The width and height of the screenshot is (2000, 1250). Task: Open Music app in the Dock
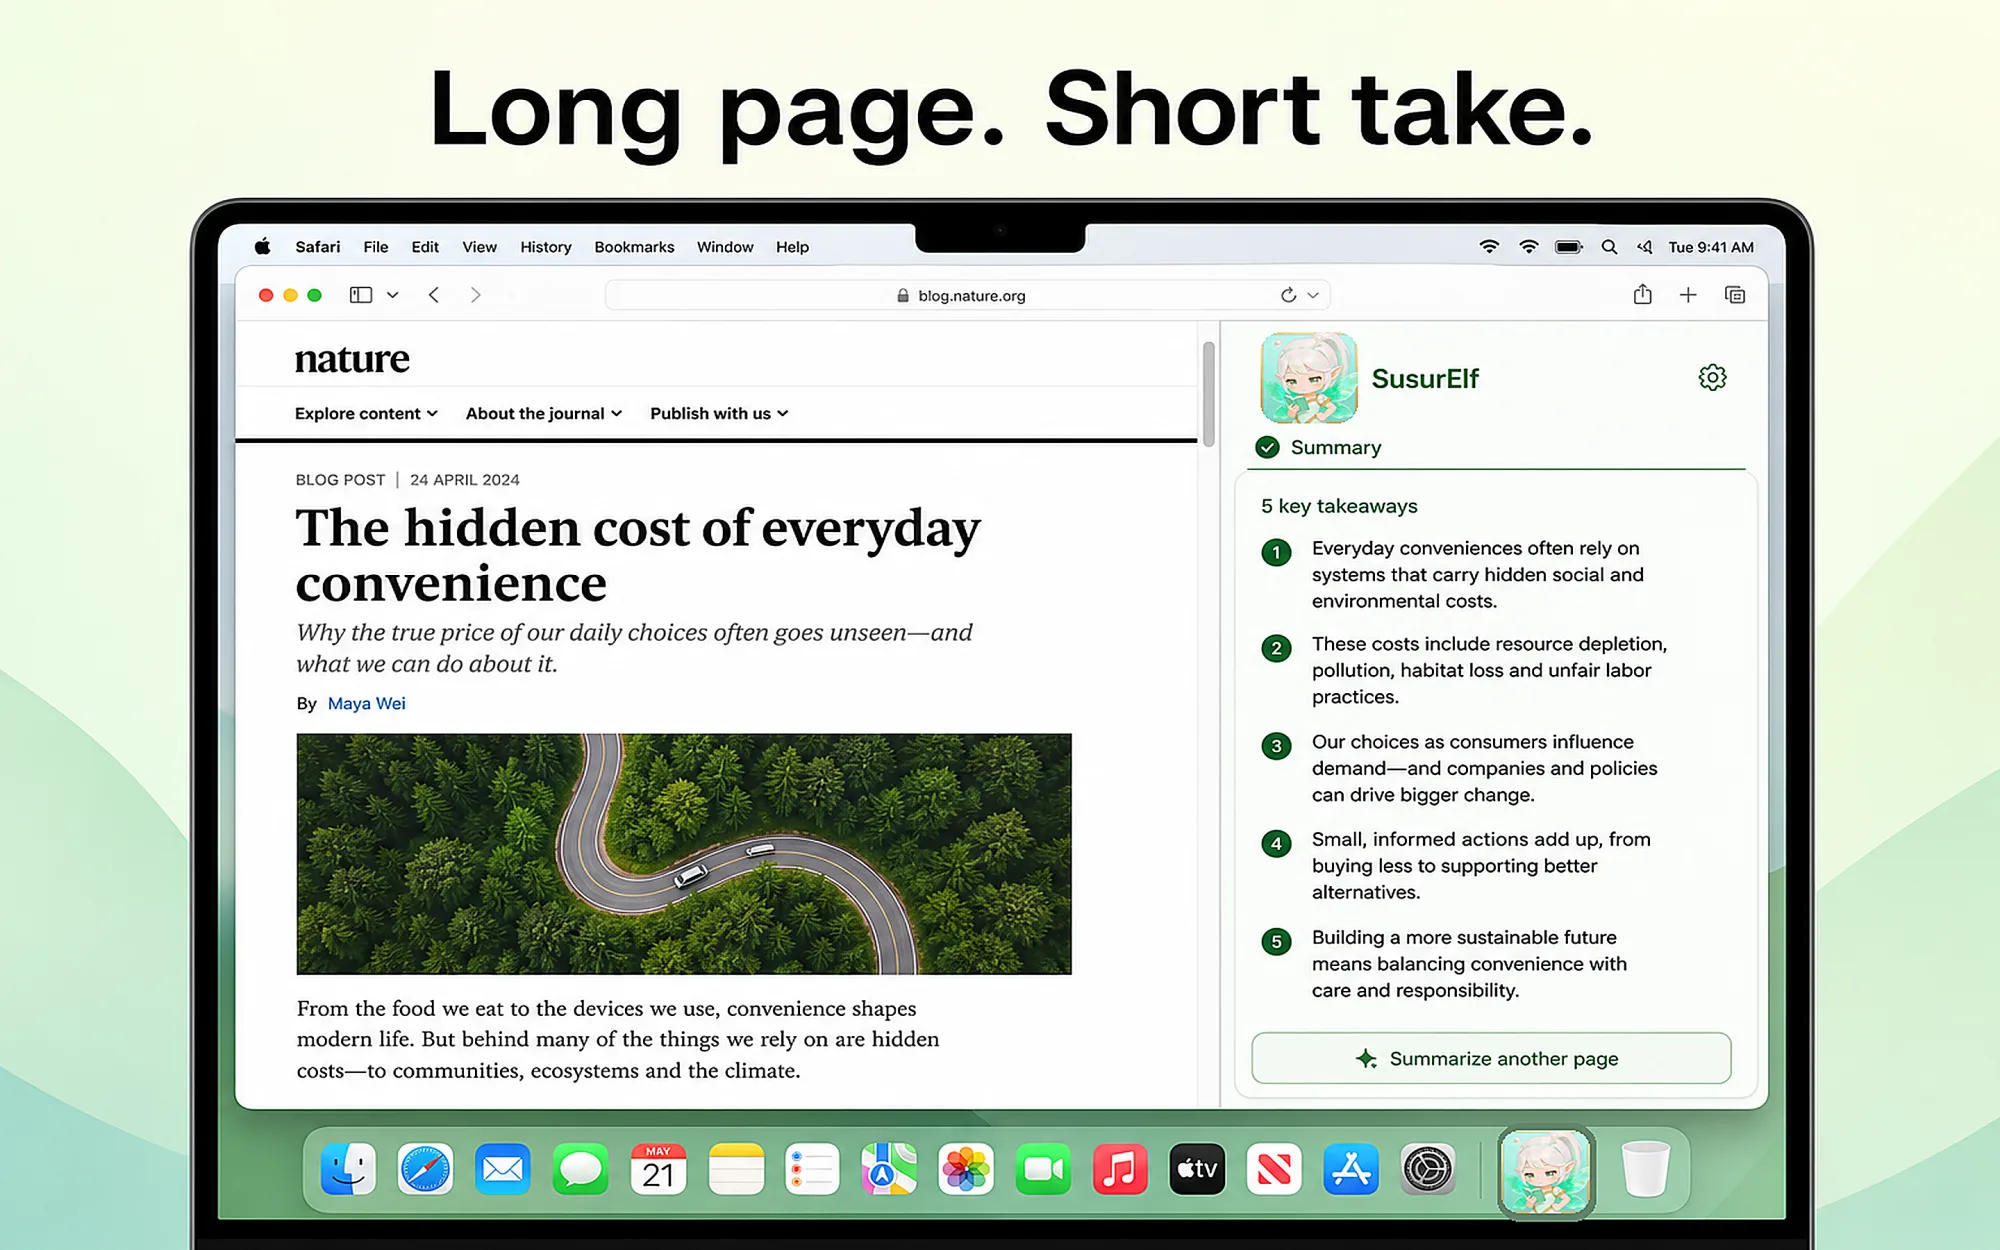point(1120,1169)
